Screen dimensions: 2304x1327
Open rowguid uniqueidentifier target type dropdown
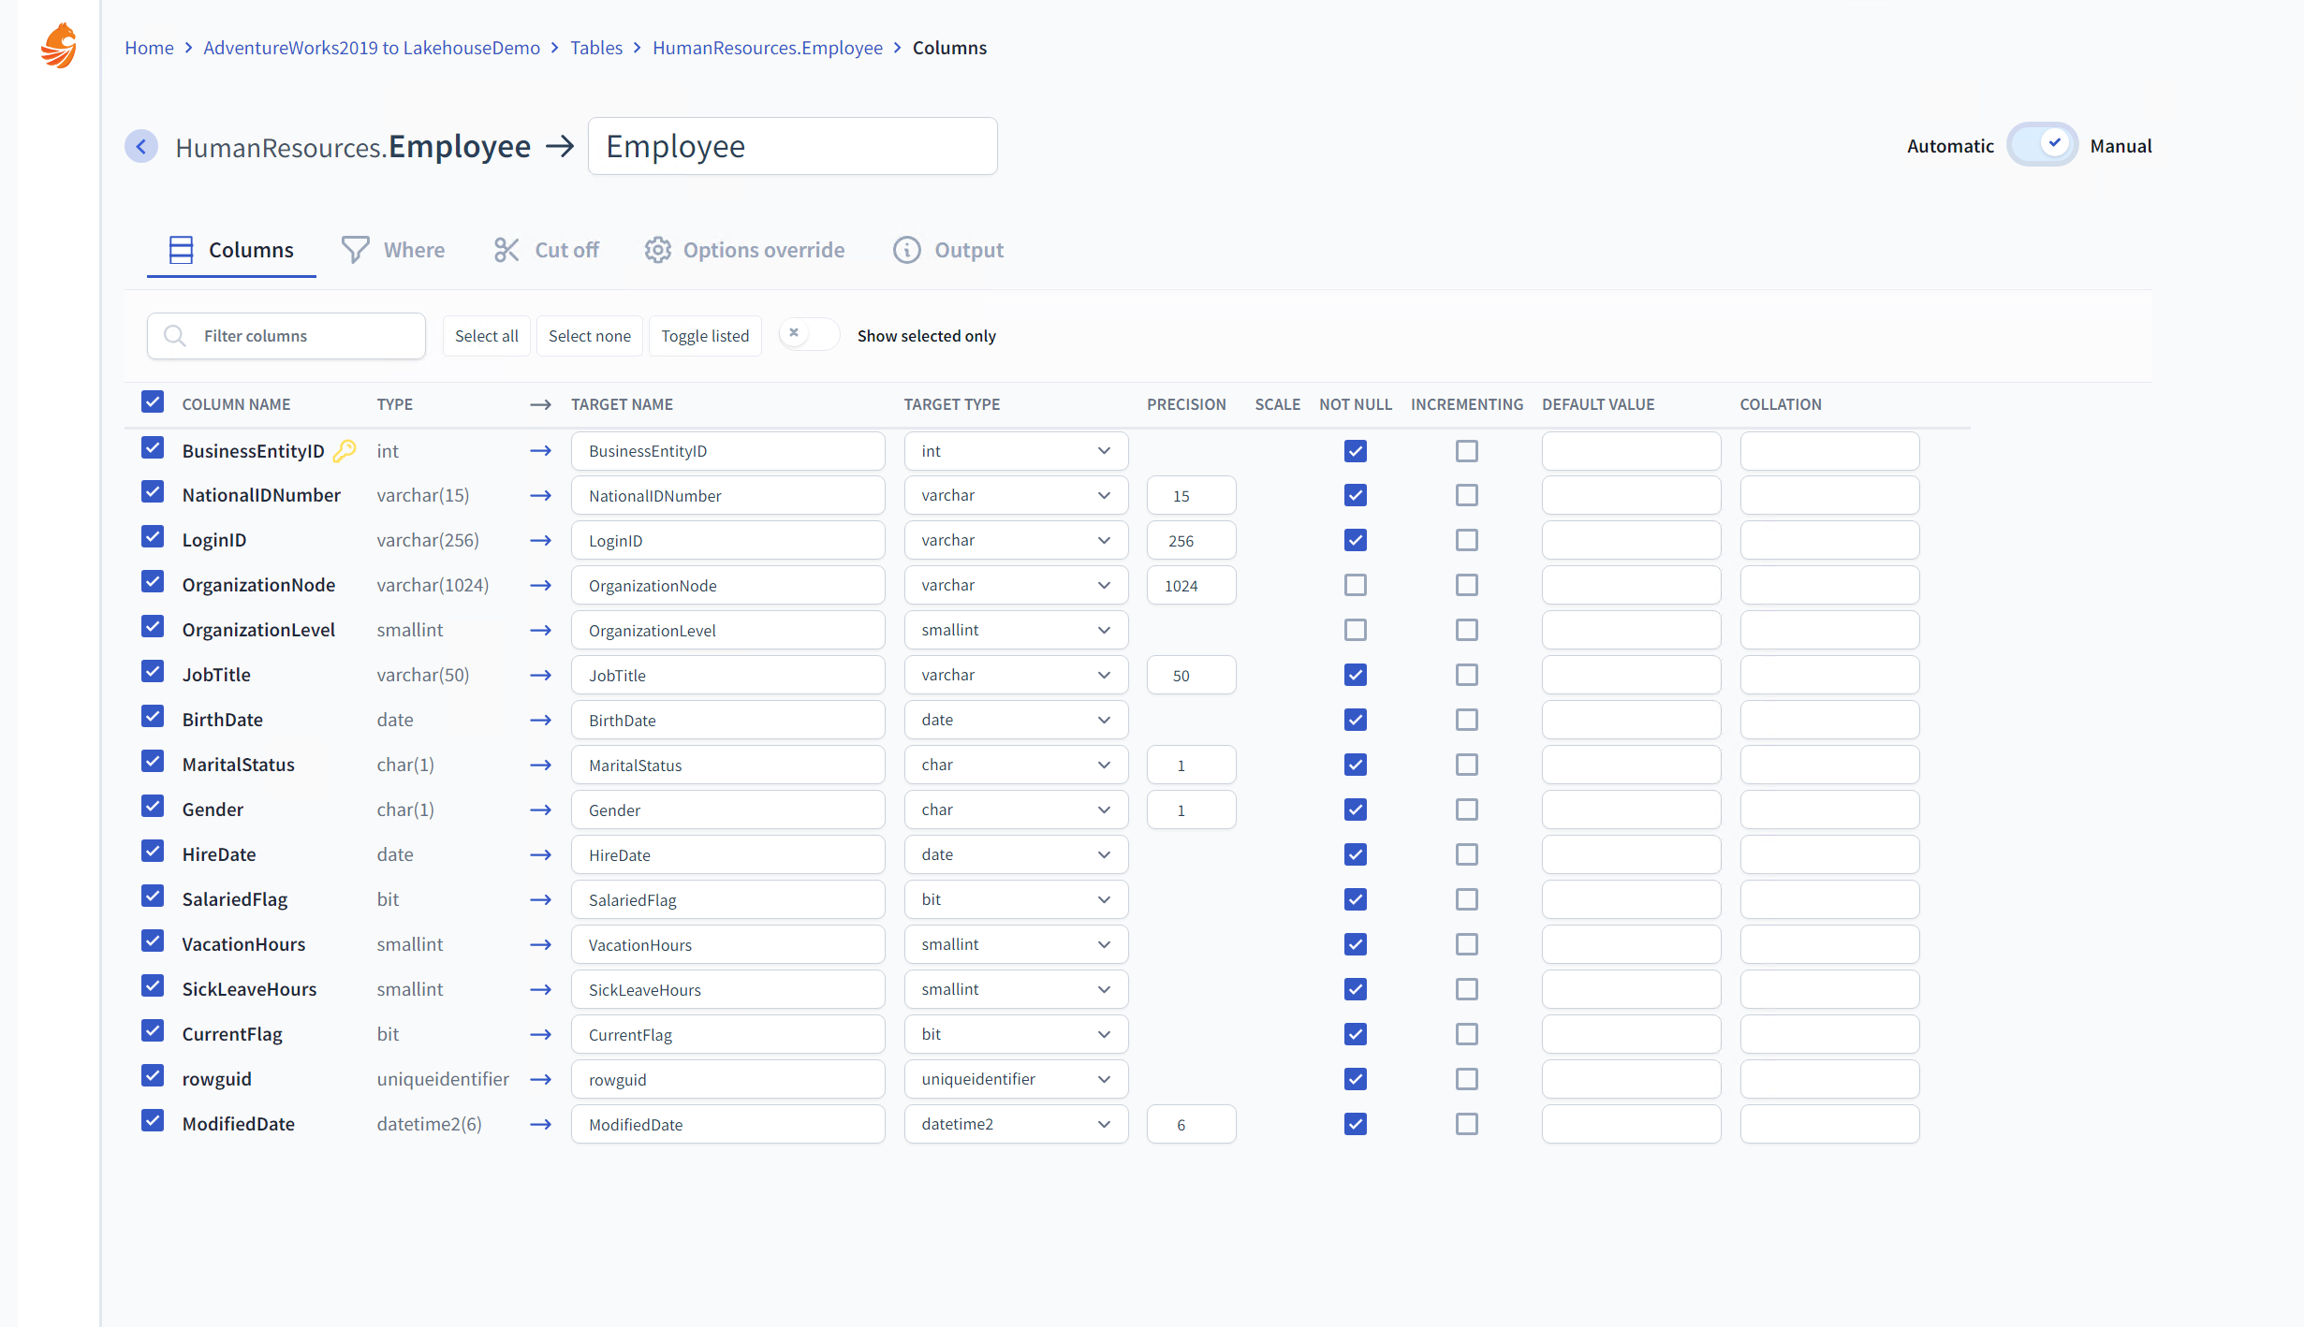coord(1015,1079)
